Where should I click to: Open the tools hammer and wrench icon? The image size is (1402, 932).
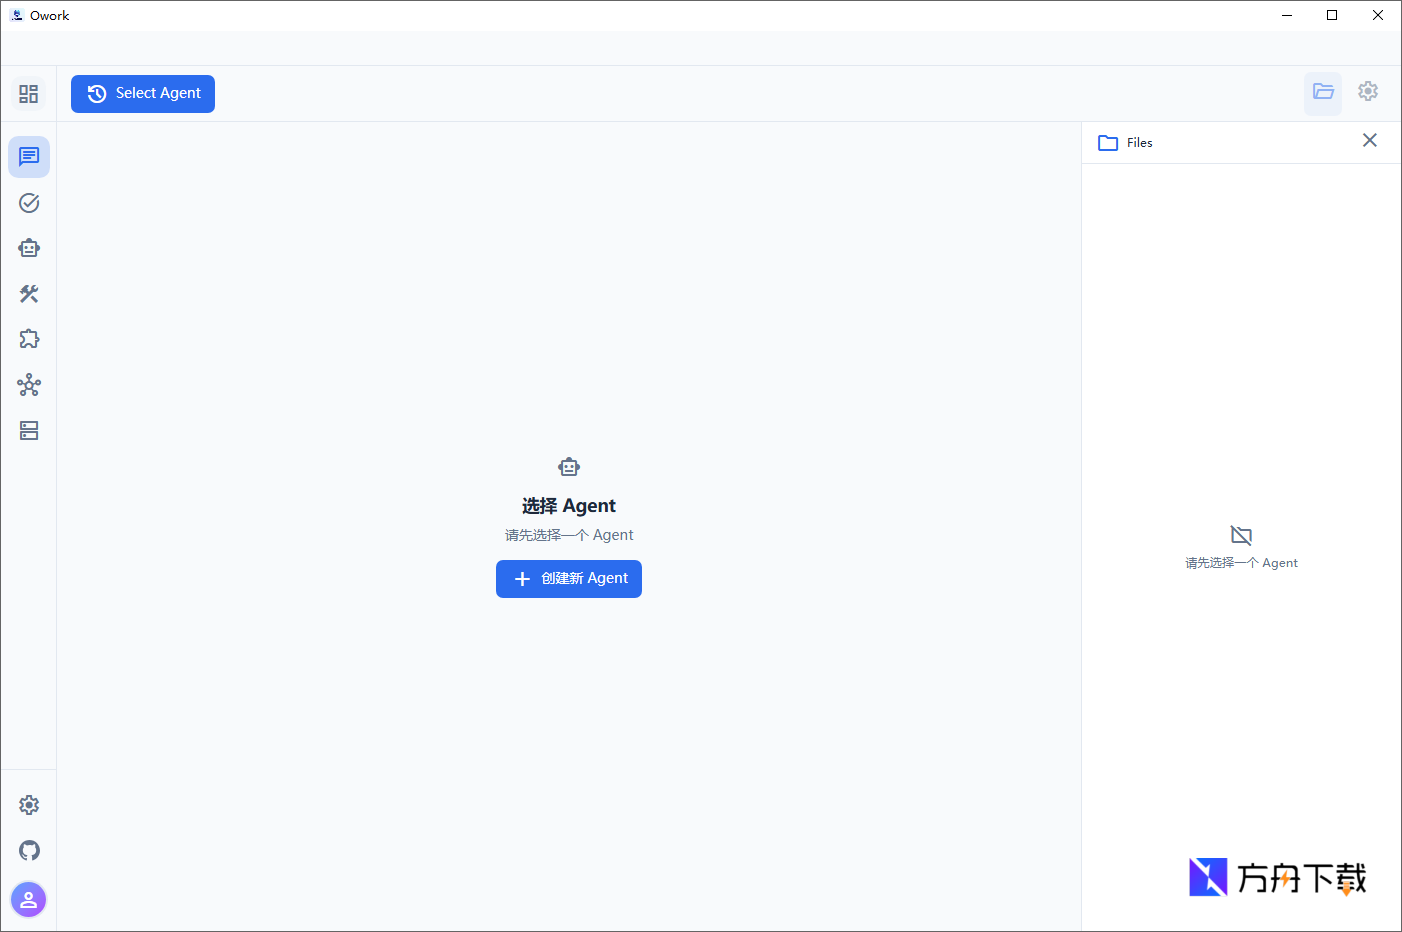click(29, 294)
